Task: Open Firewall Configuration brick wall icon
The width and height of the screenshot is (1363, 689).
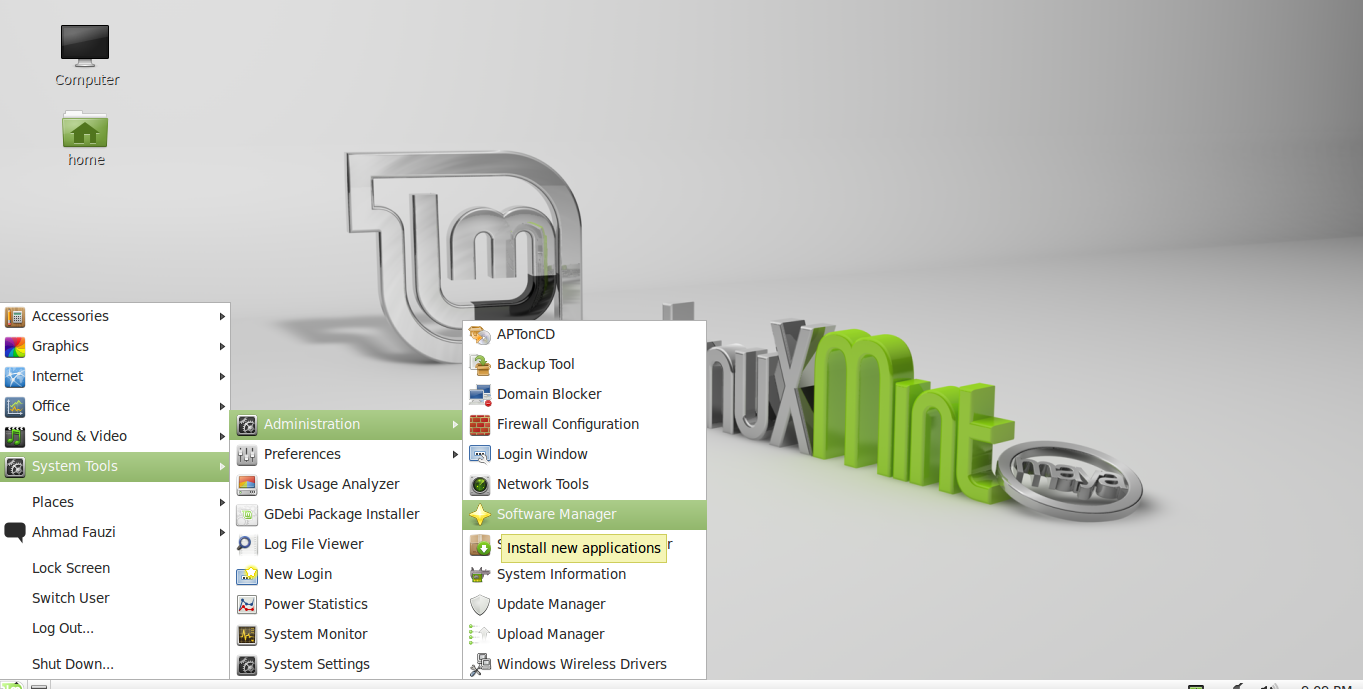Action: tap(480, 424)
